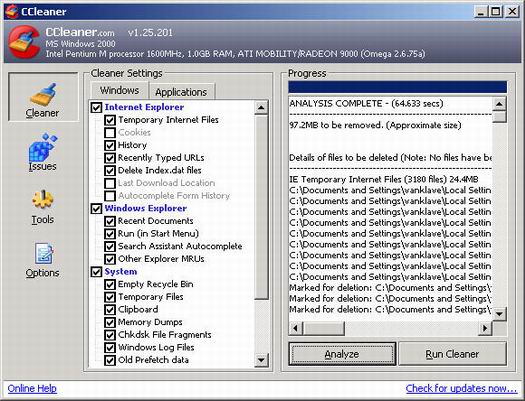This screenshot has width=525, height=401.
Task: Minimize the CCleaner window
Action: [x=481, y=12]
